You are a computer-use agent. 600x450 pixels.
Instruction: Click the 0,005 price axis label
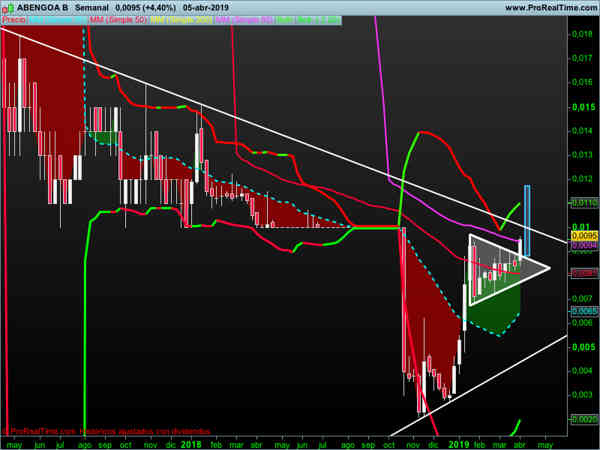584,347
